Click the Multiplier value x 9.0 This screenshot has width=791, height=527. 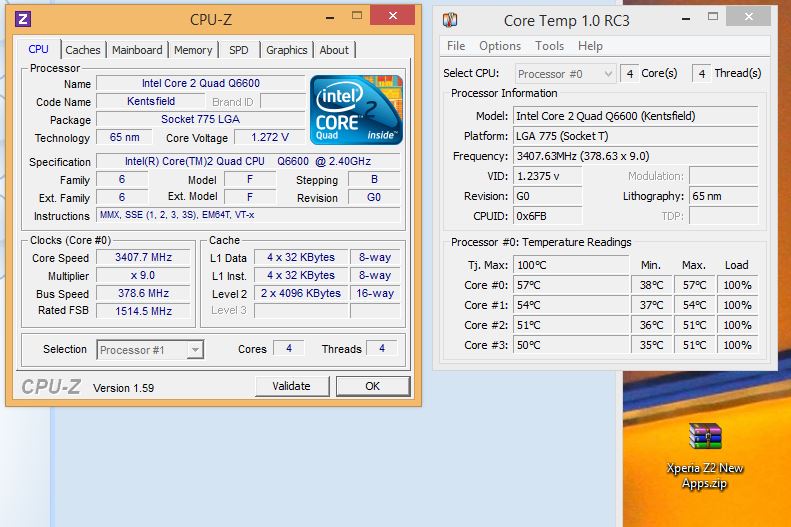pyautogui.click(x=143, y=276)
